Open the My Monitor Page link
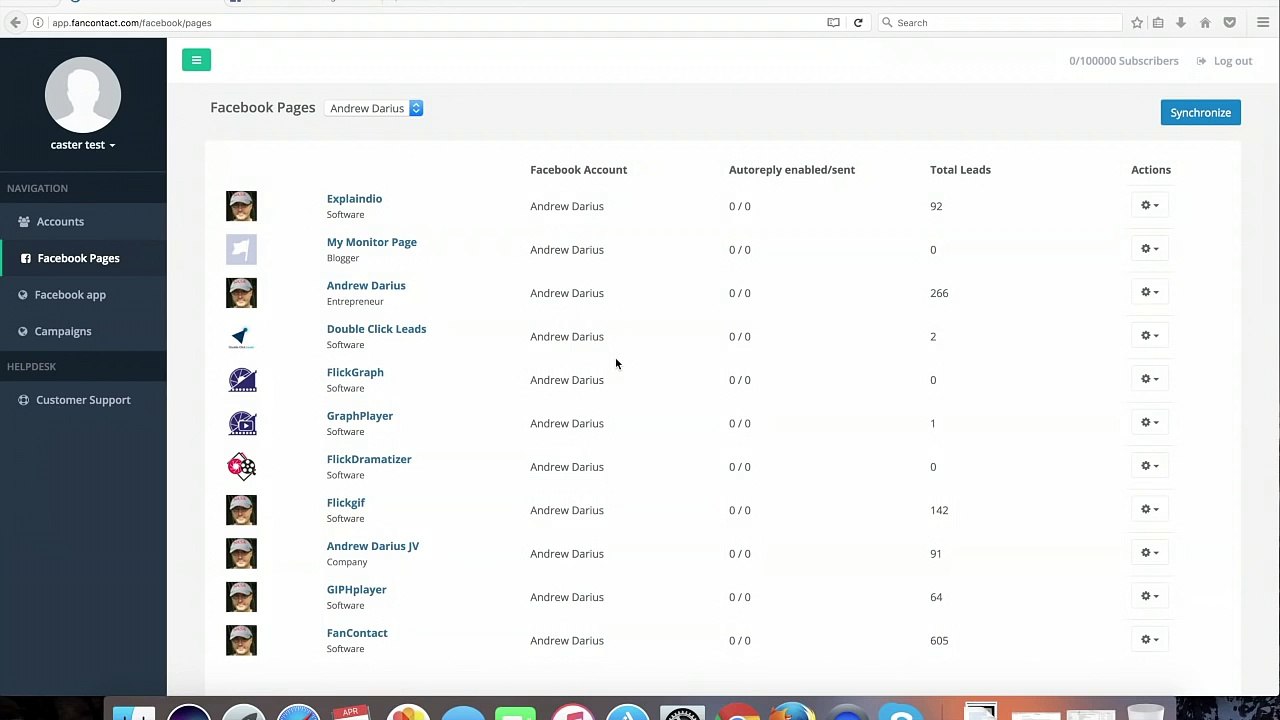The width and height of the screenshot is (1280, 720). click(371, 242)
